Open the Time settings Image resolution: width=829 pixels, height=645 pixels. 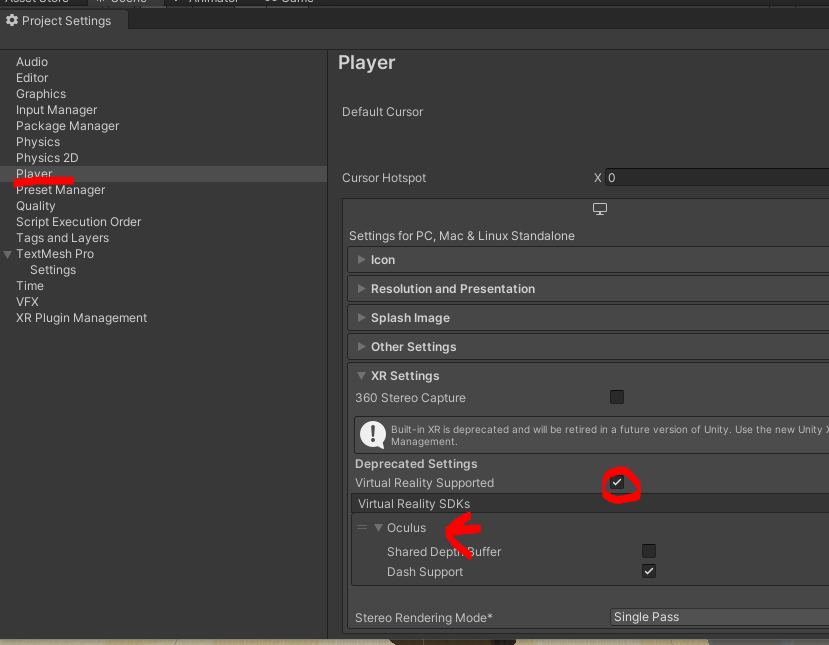30,285
